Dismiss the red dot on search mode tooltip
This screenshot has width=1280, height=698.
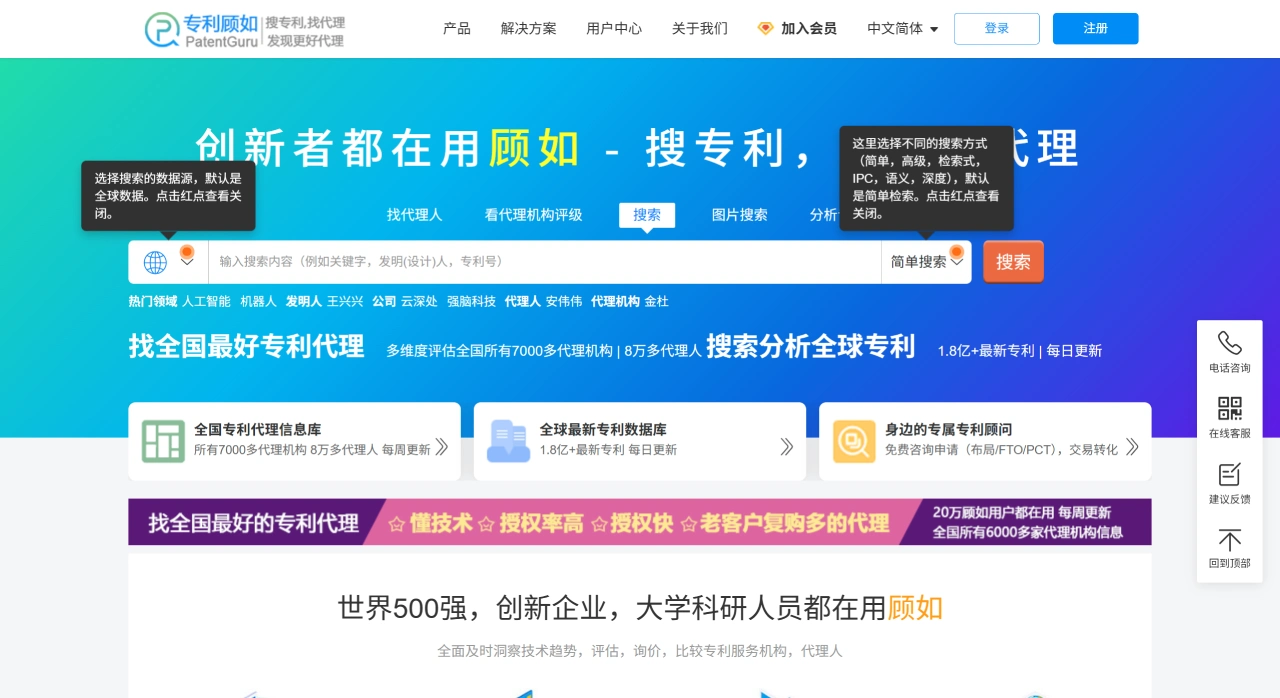pyautogui.click(x=956, y=251)
